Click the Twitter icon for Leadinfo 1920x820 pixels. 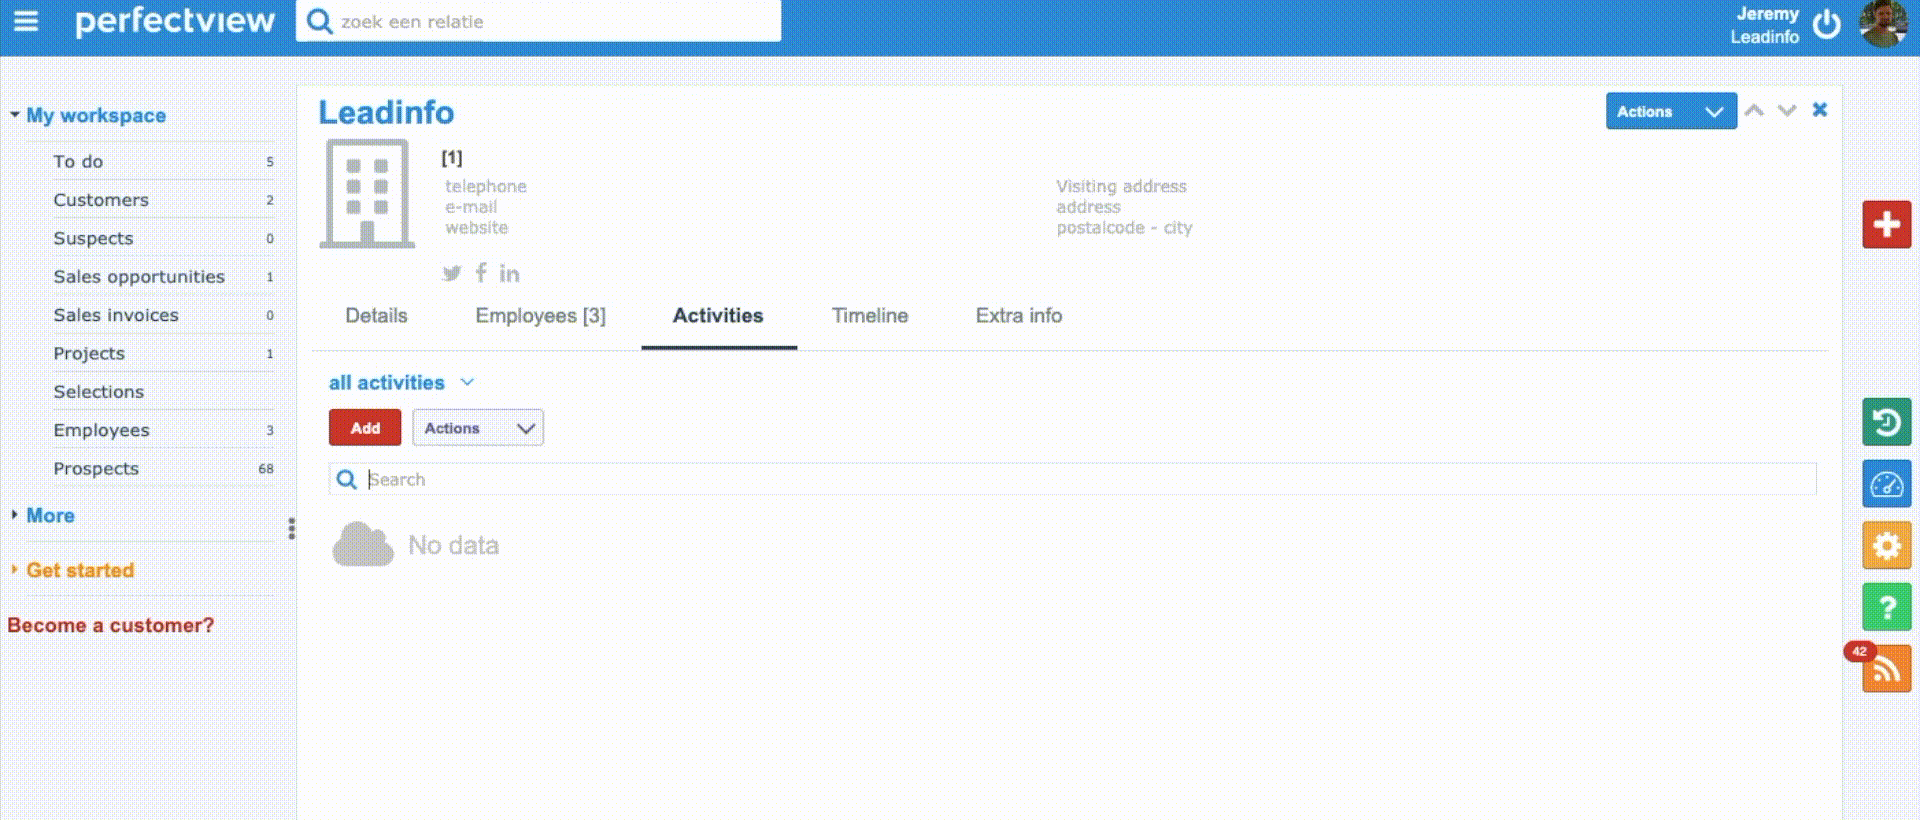click(x=452, y=273)
